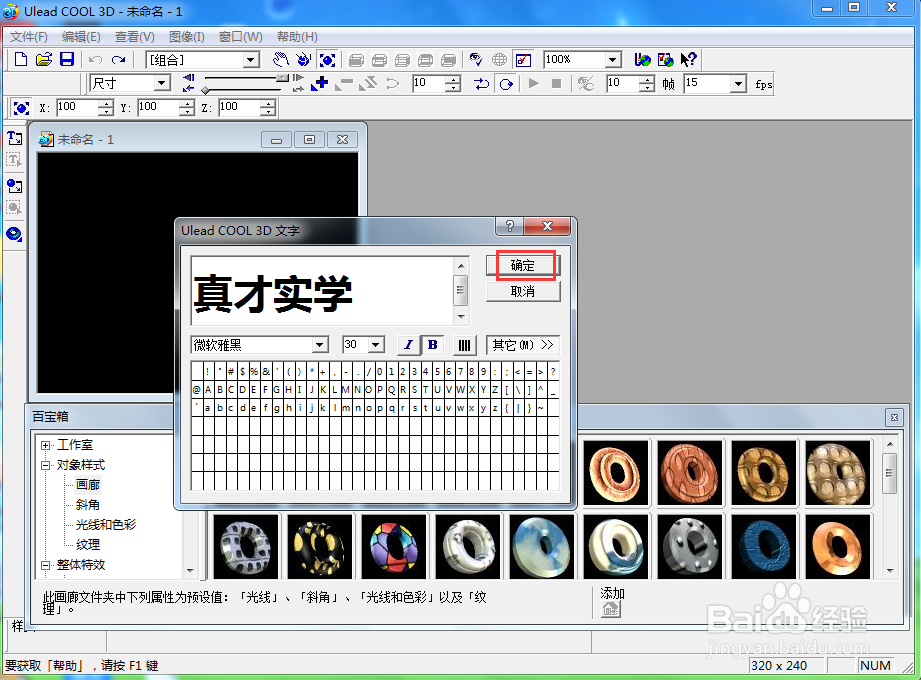Toggle loop mode icon

click(506, 84)
